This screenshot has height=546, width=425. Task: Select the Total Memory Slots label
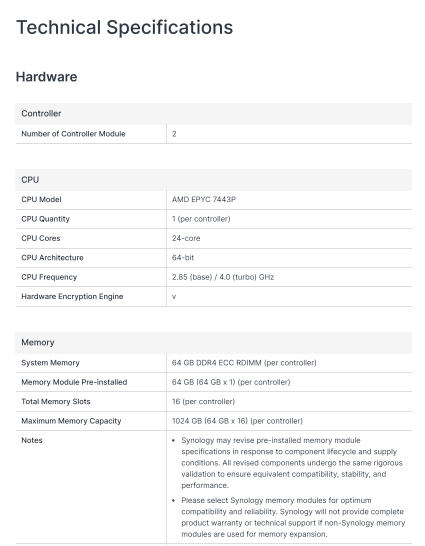point(56,401)
